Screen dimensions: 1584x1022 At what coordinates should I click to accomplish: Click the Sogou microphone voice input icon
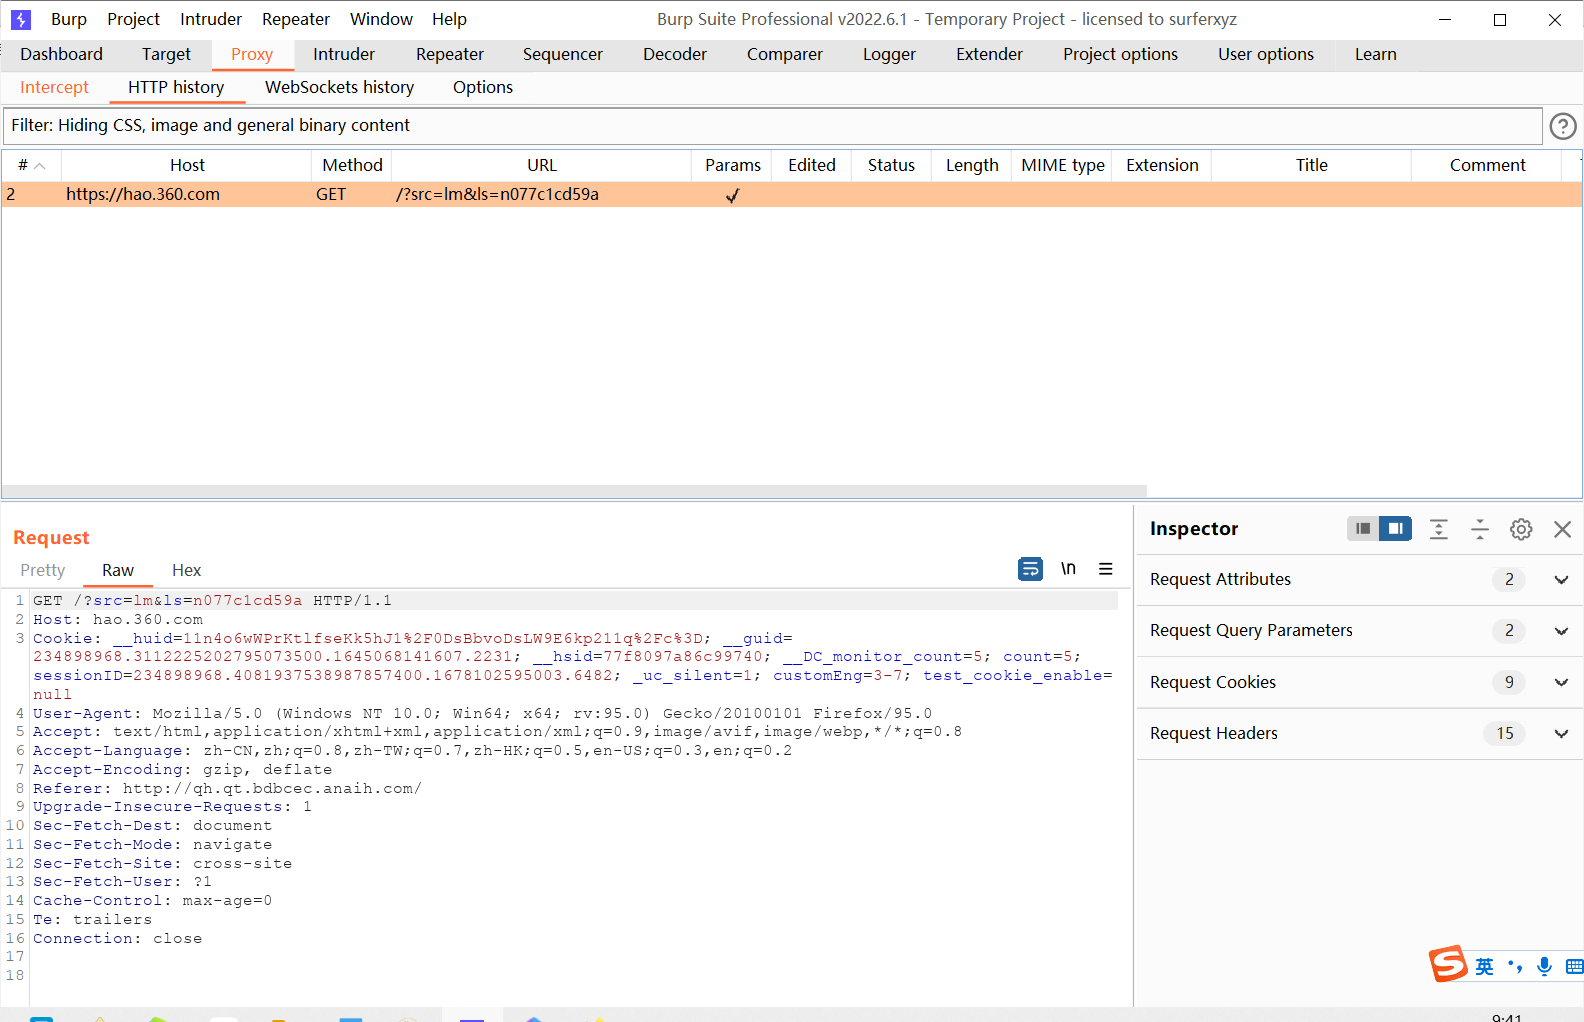click(x=1545, y=966)
